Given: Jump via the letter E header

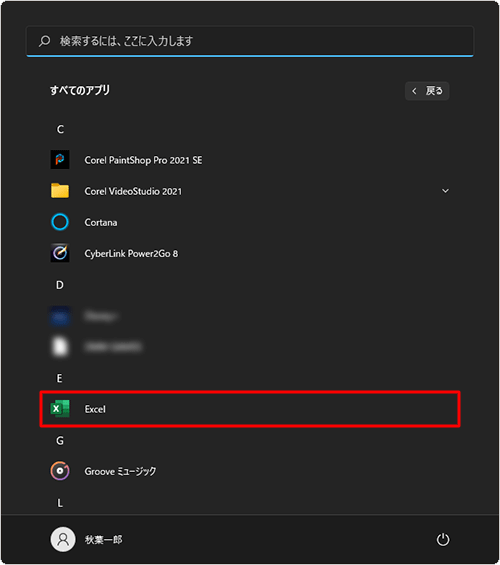Looking at the screenshot, I should 59,378.
